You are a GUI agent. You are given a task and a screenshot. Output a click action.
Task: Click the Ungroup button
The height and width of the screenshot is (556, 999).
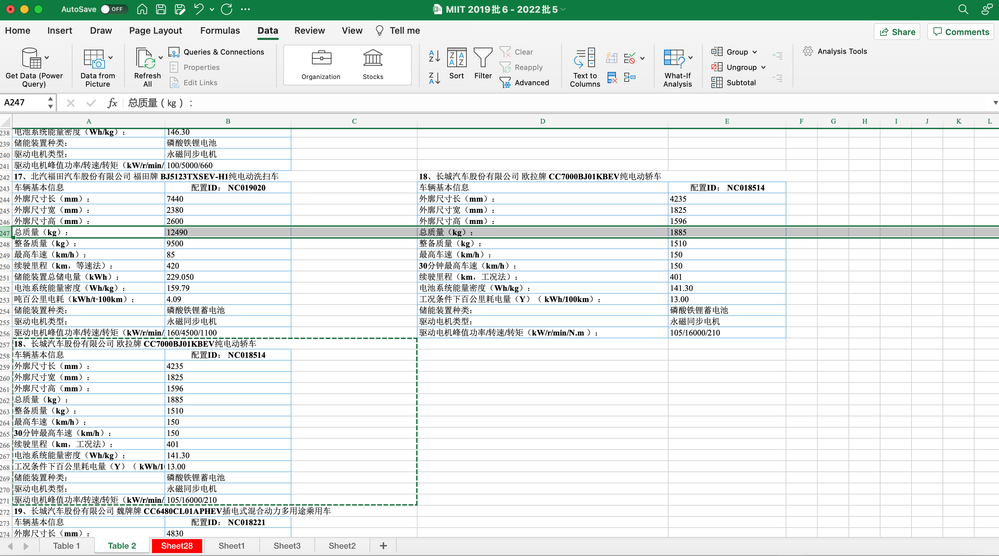pos(734,68)
